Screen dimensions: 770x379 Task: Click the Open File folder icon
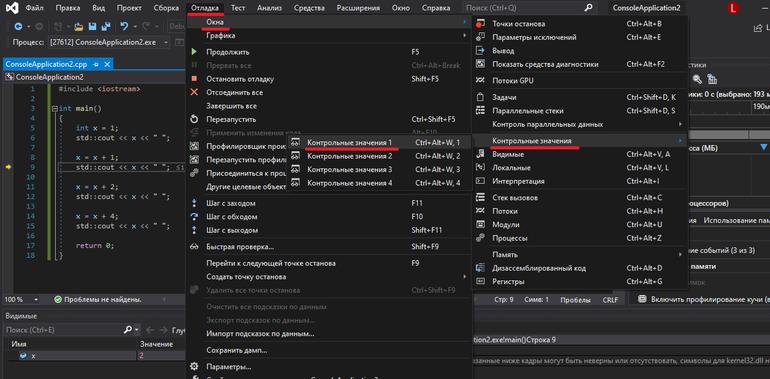click(x=79, y=27)
